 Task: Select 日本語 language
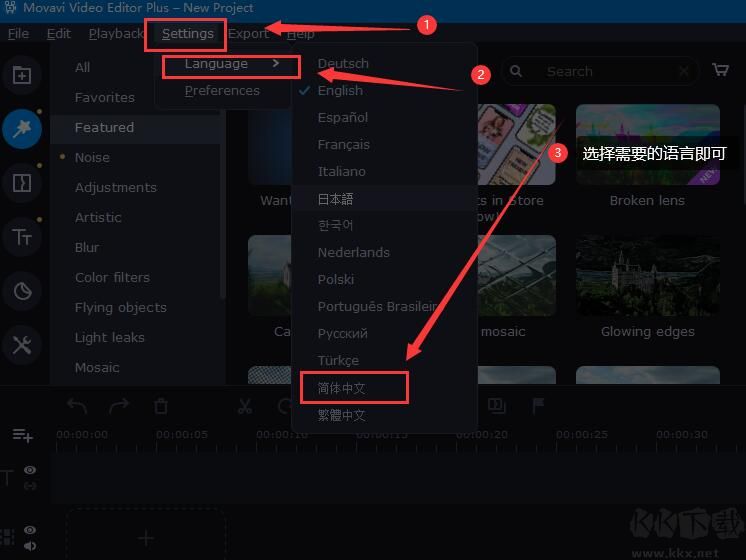click(335, 198)
